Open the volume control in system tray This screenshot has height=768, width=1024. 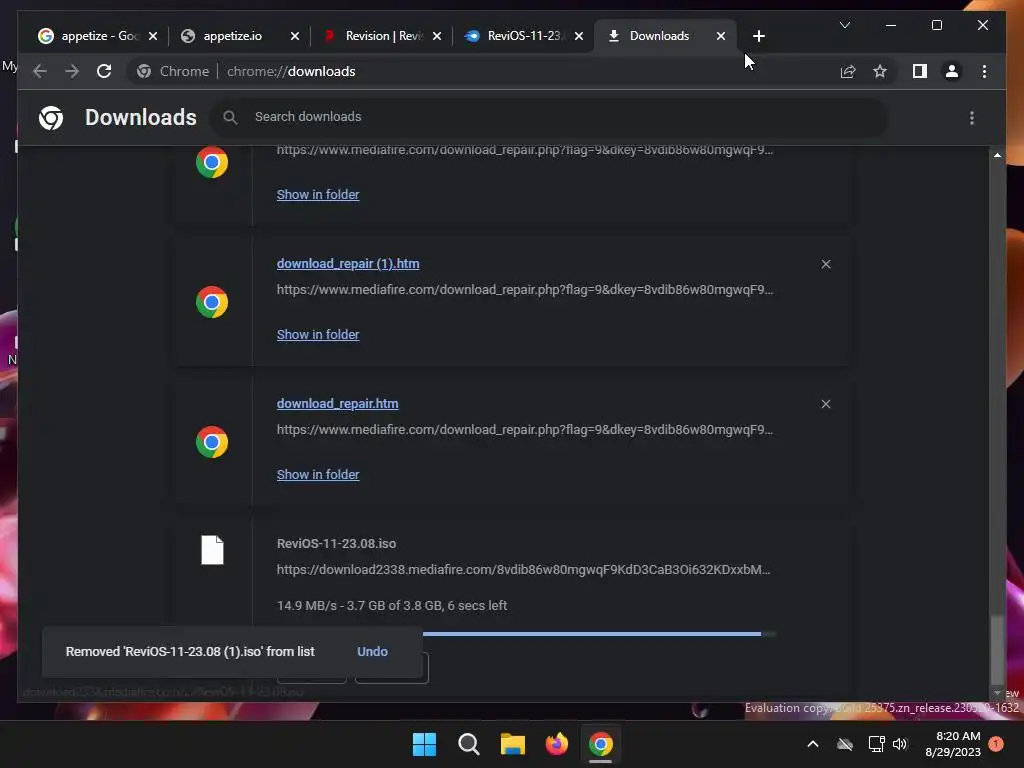point(901,744)
